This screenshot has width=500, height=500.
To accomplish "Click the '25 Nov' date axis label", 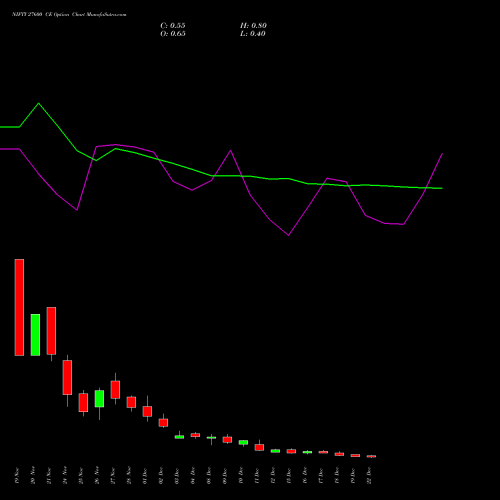I will pyautogui.click(x=81, y=476).
